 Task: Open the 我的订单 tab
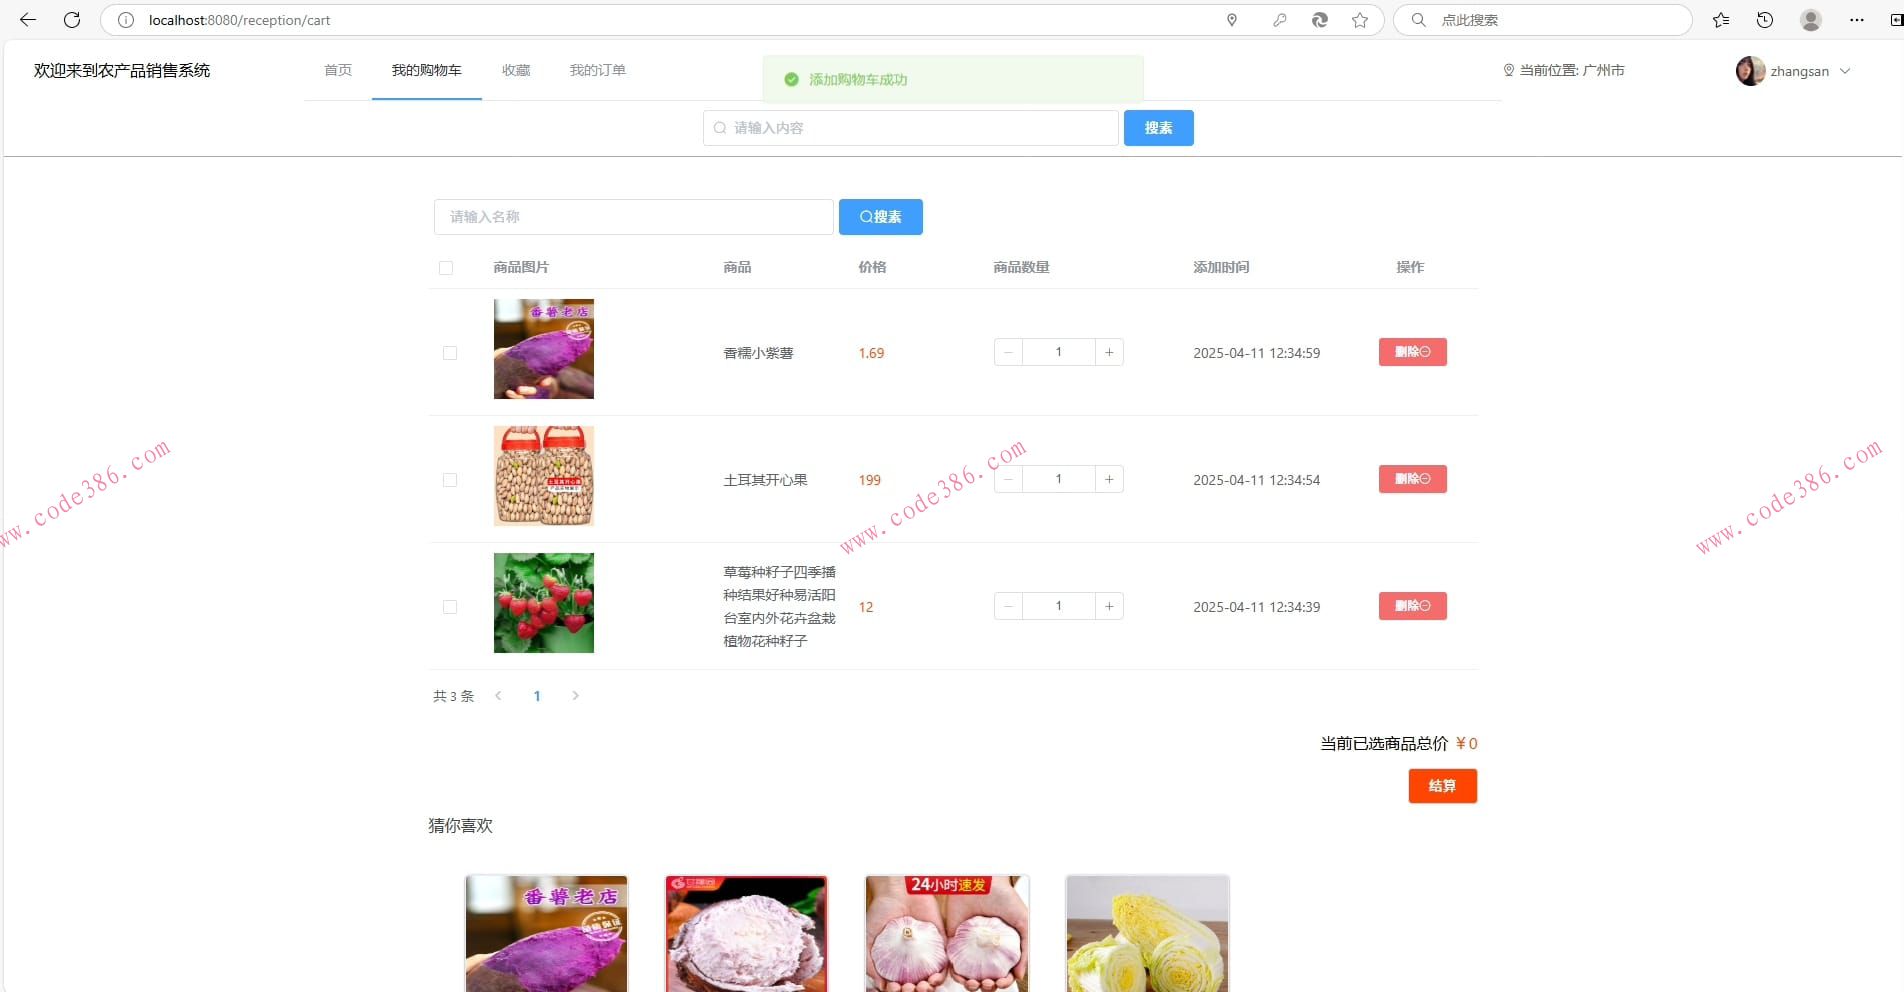click(597, 70)
